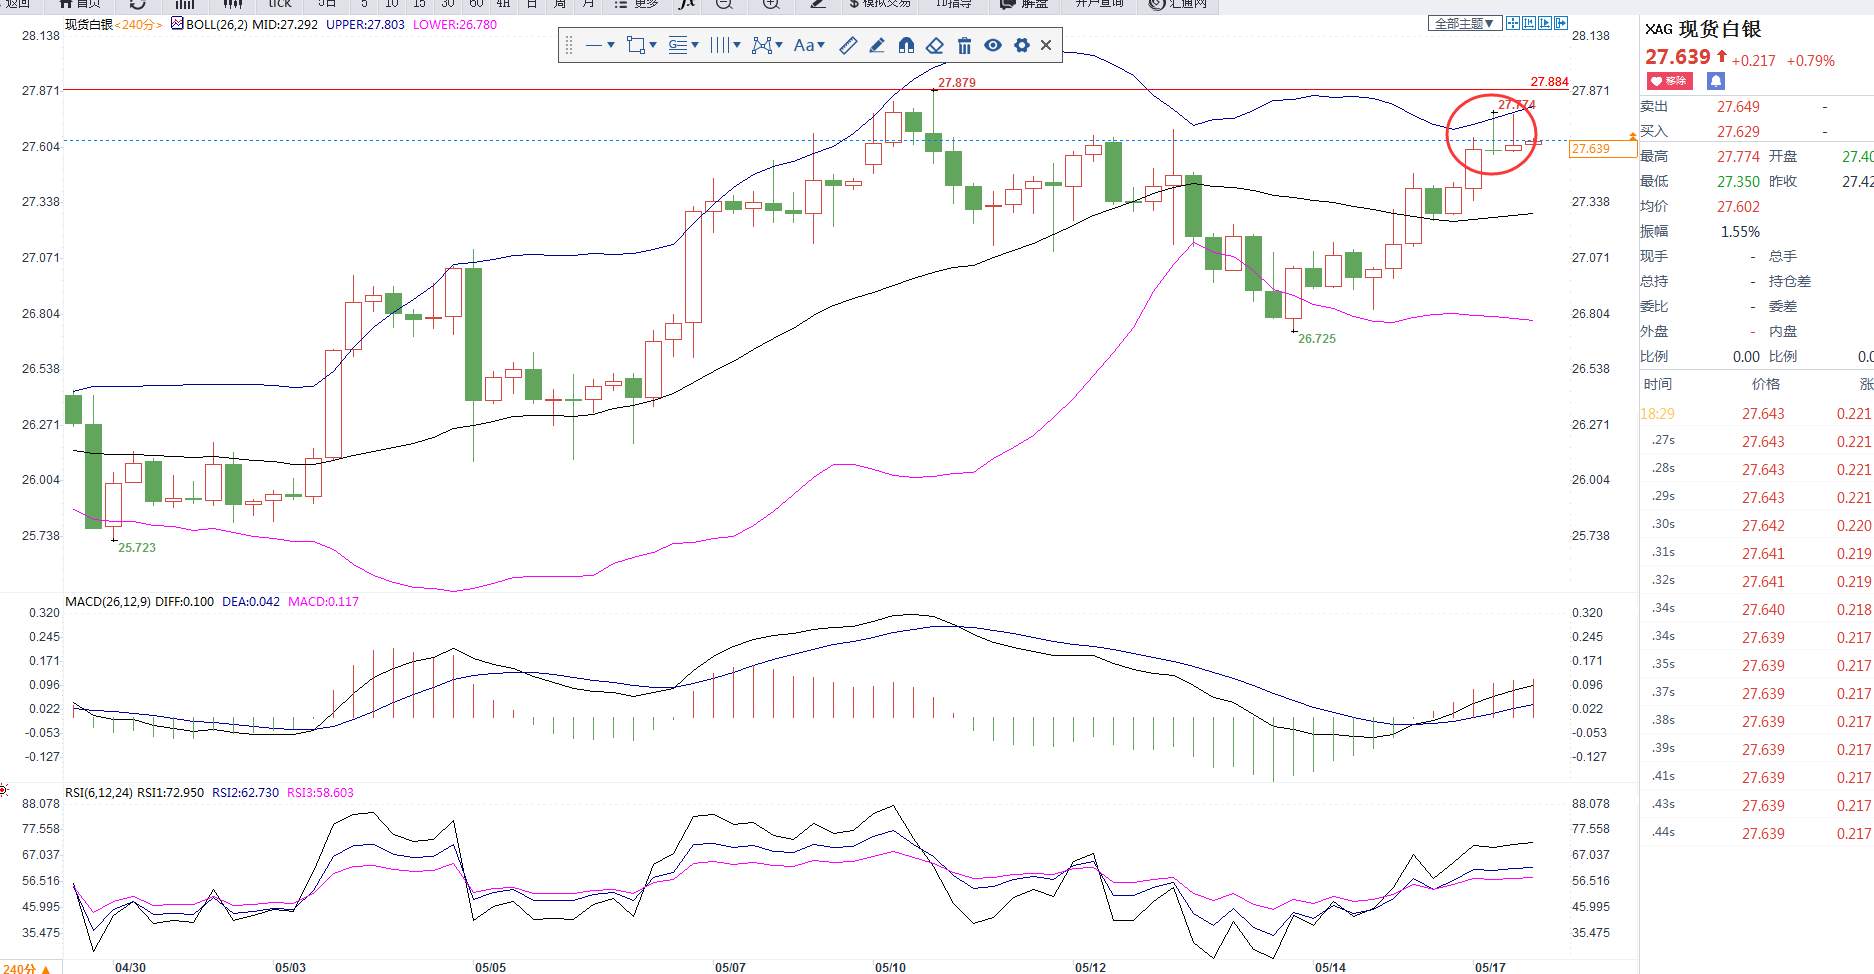Open the 更多 more periods menu
1874x974 pixels.
click(x=637, y=4)
